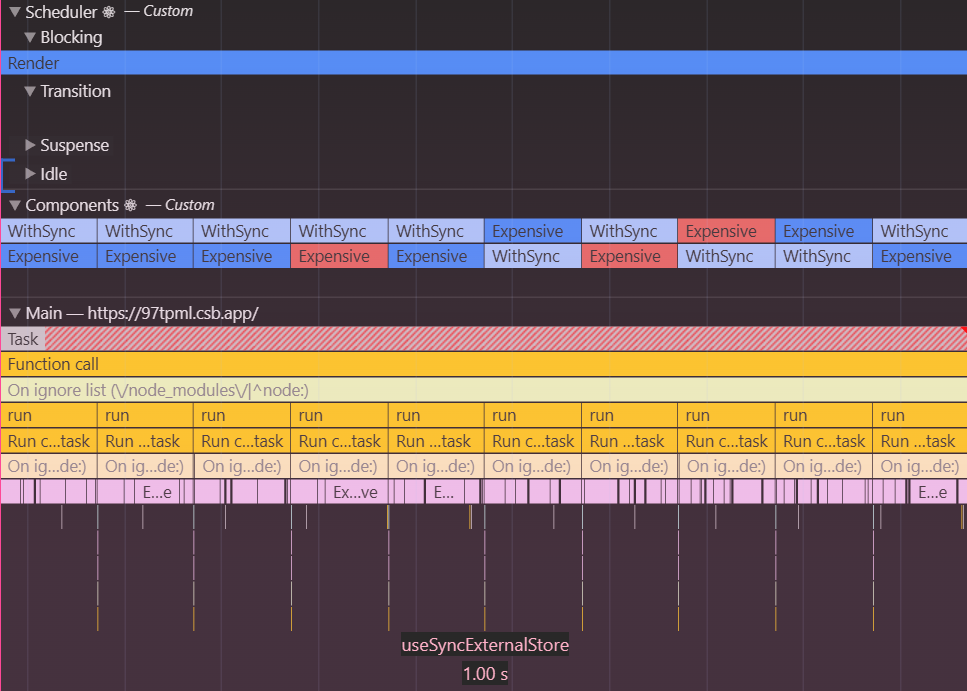Expand the Idle lane
Viewport: 967px width, 691px height.
pyautogui.click(x=30, y=174)
